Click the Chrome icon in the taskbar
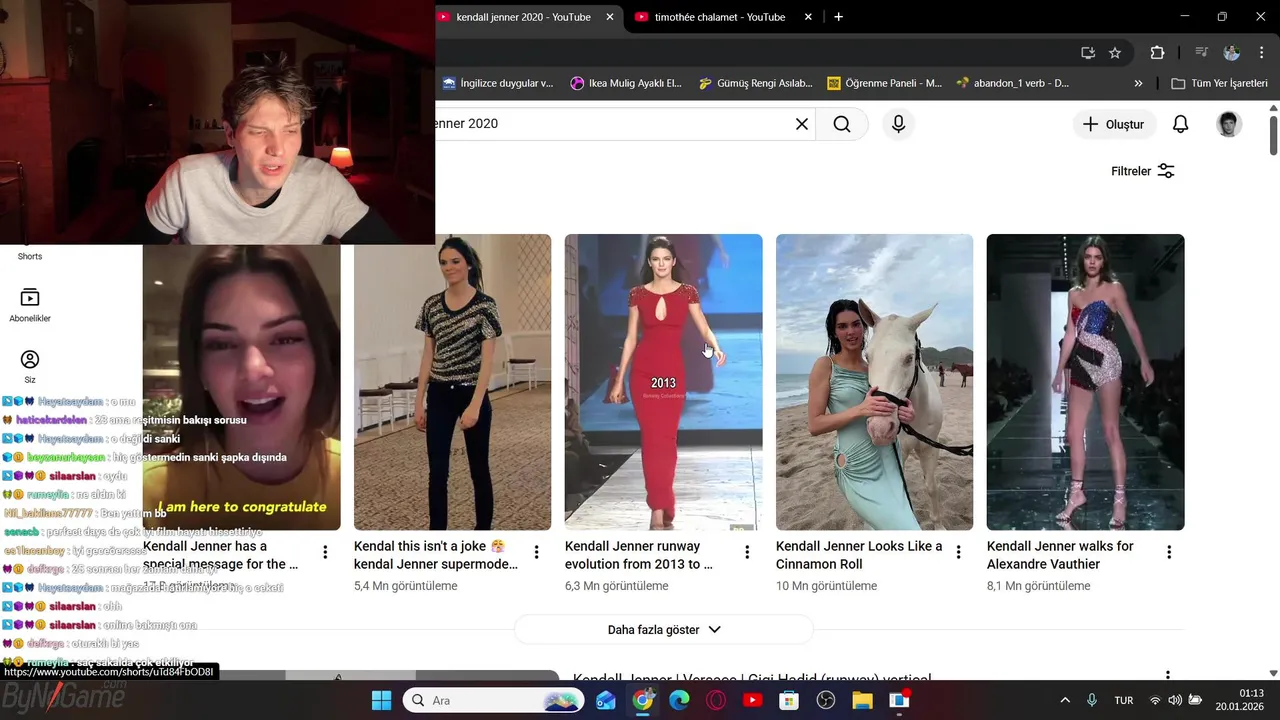The width and height of the screenshot is (1280, 720). [x=643, y=700]
